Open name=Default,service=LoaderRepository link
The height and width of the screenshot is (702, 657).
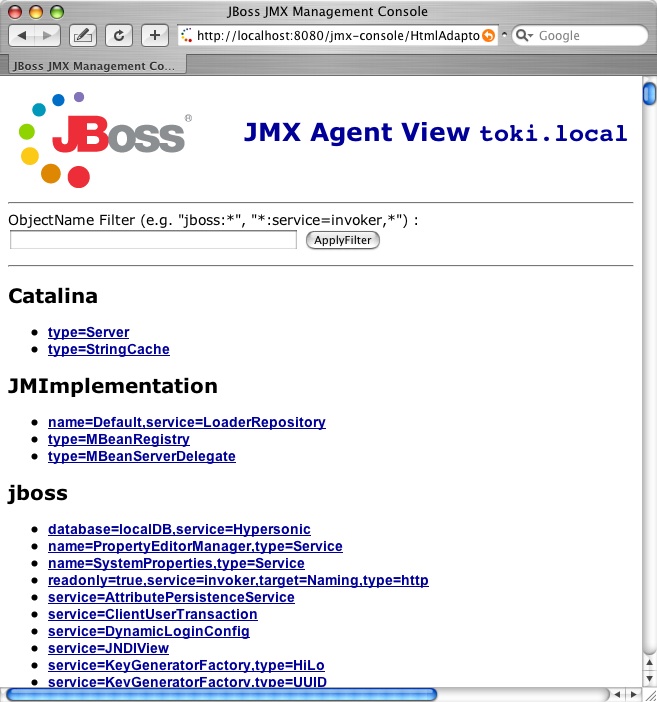tap(187, 422)
